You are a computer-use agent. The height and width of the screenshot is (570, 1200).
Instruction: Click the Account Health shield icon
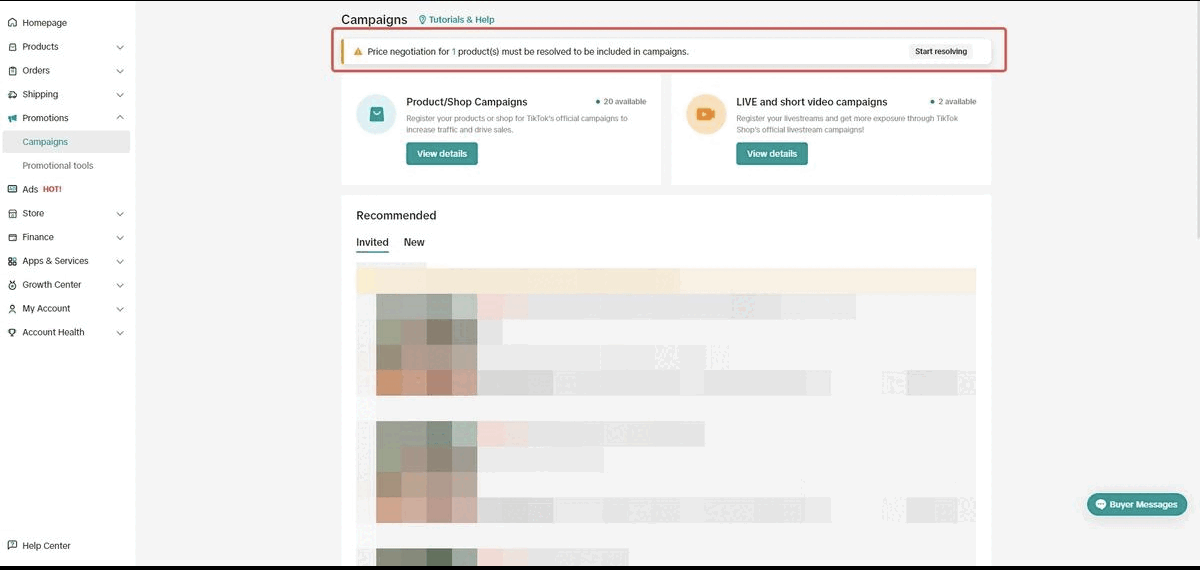pos(12,332)
